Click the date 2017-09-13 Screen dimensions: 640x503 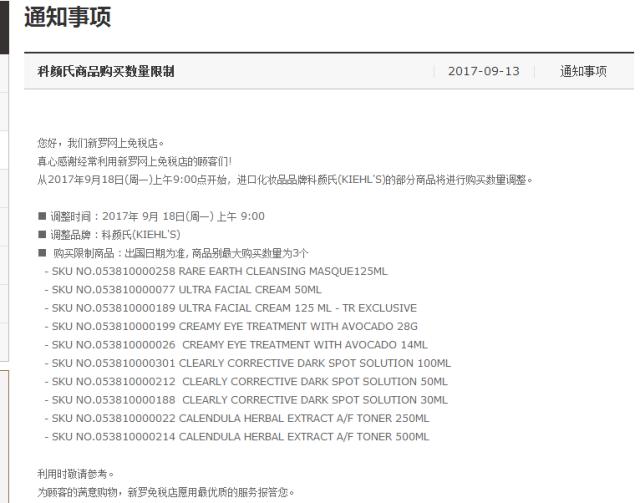tap(484, 71)
